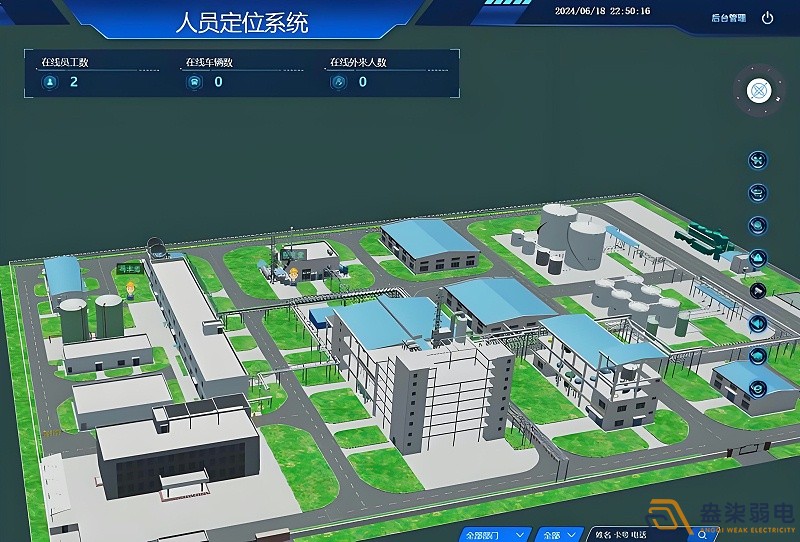This screenshot has height=542, width=800.
Task: Click the power logout icon
Action: tap(767, 18)
